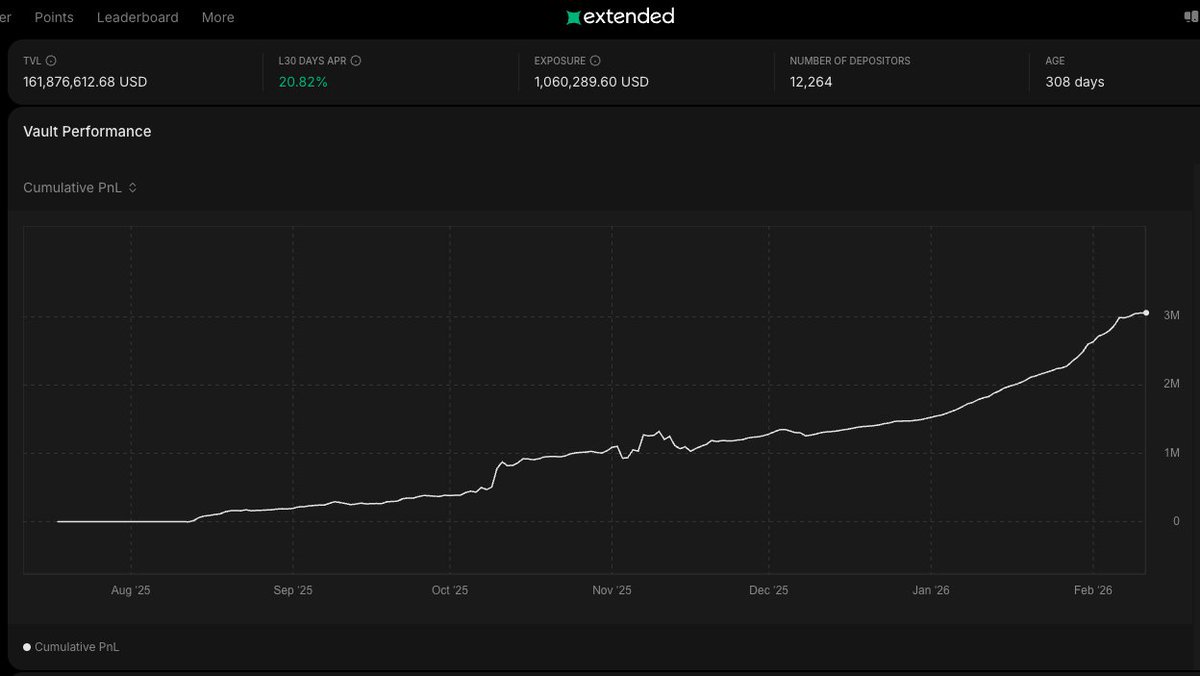Click the Feb '26 axis label

pyautogui.click(x=1093, y=590)
